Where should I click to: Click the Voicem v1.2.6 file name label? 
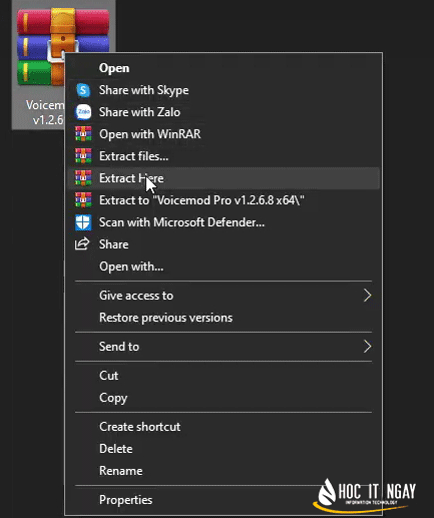[x=45, y=112]
